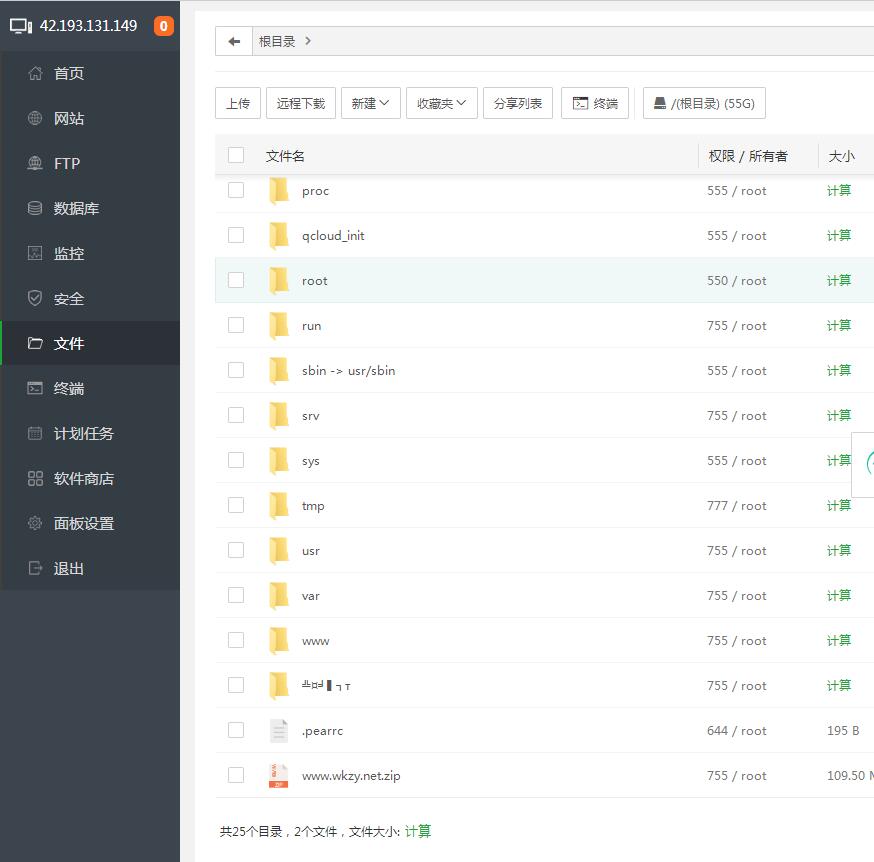Image resolution: width=874 pixels, height=862 pixels.
Task: Expand the 根目录 breadcrumb chevron
Action: 308,41
